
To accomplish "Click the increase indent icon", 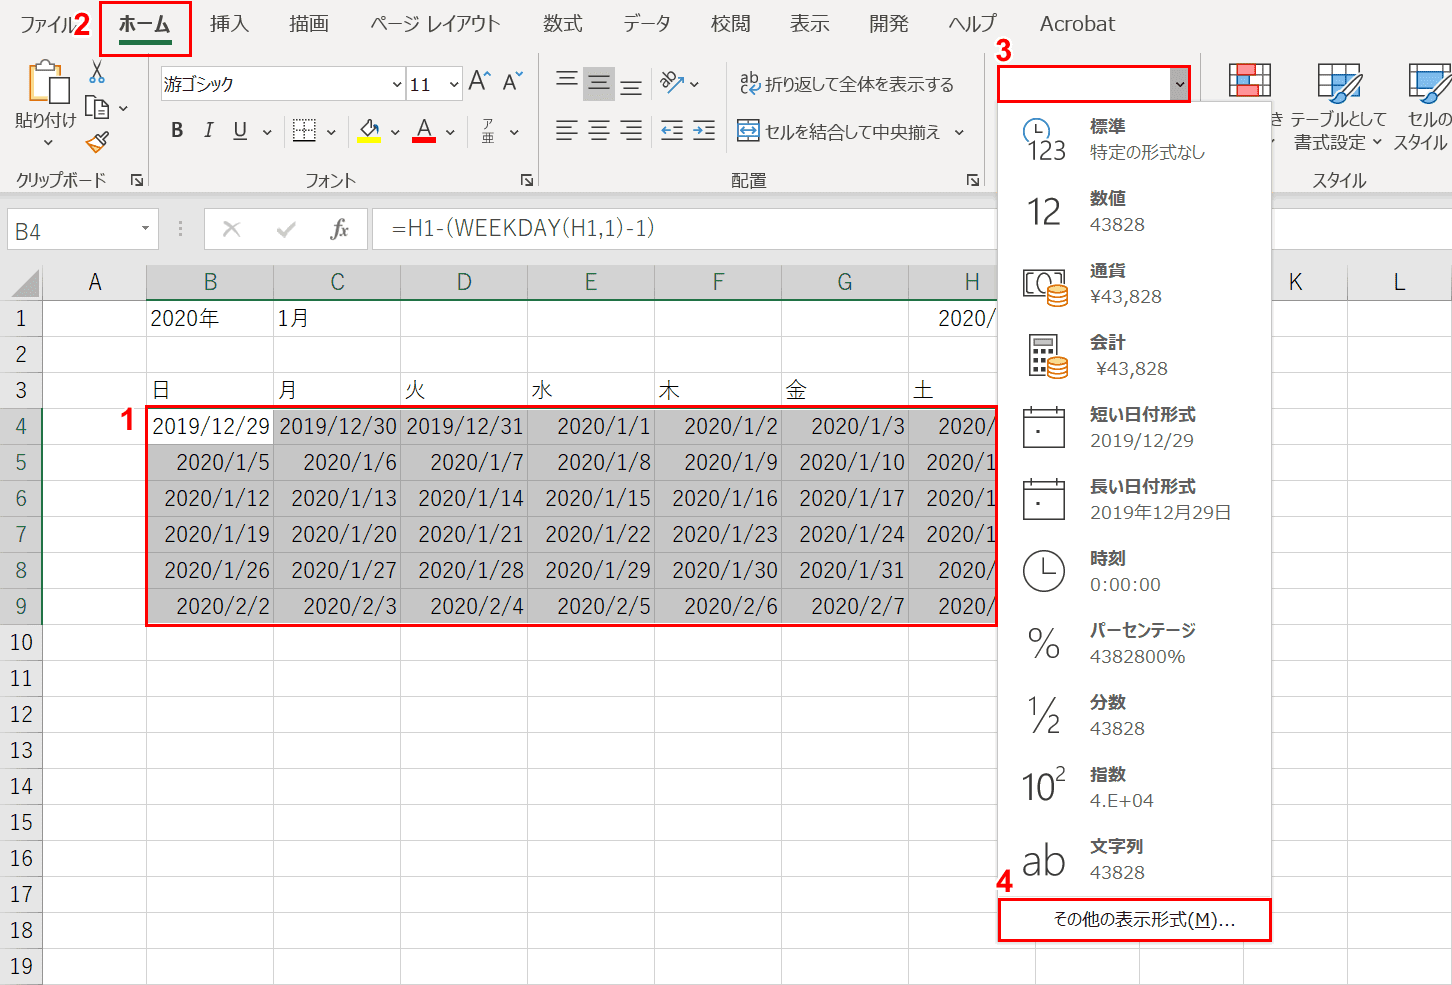I will pyautogui.click(x=704, y=131).
